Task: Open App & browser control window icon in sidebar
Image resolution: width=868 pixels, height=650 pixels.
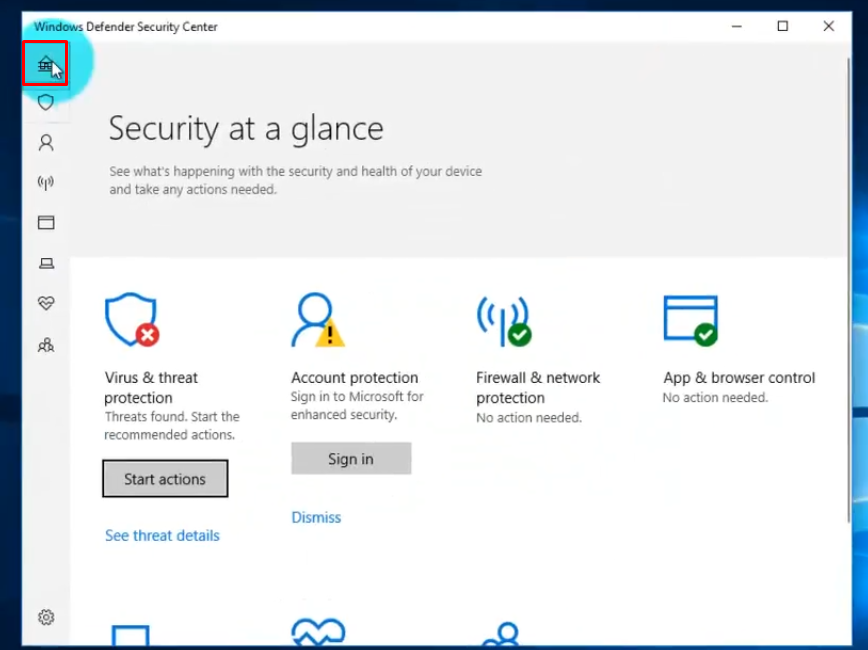Action: pos(46,223)
